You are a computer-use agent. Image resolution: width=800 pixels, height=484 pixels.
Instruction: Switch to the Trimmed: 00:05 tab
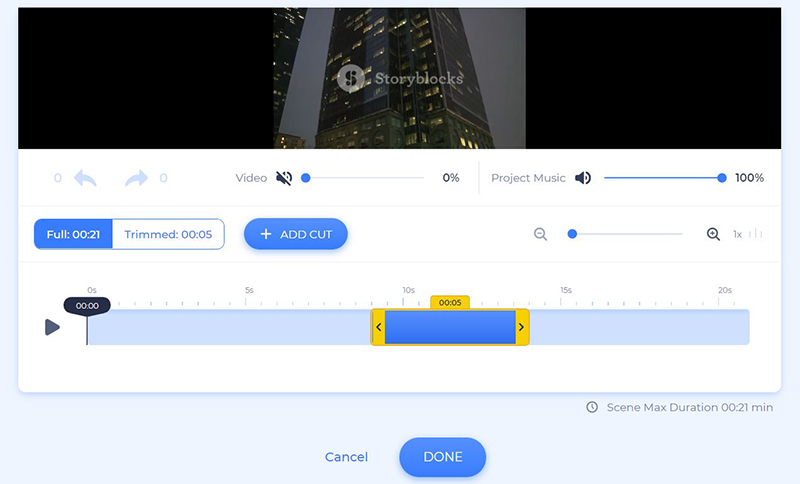point(168,234)
